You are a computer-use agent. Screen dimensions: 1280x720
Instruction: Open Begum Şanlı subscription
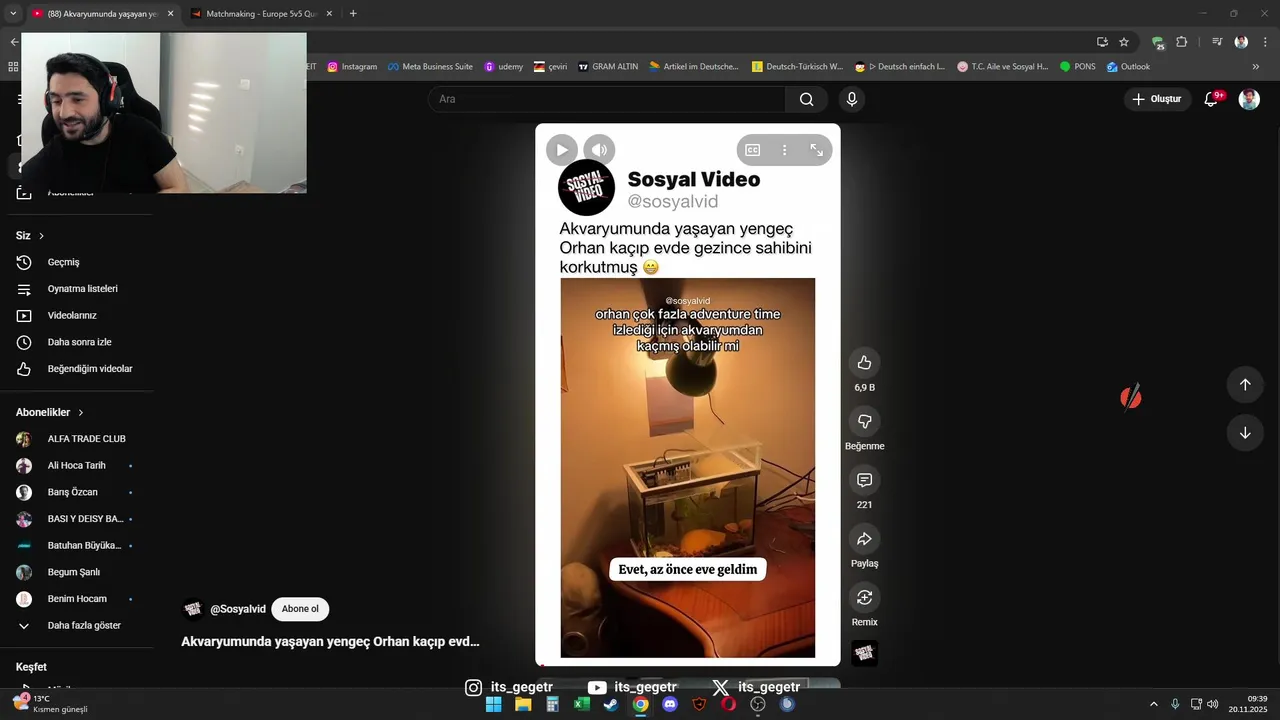click(x=76, y=572)
